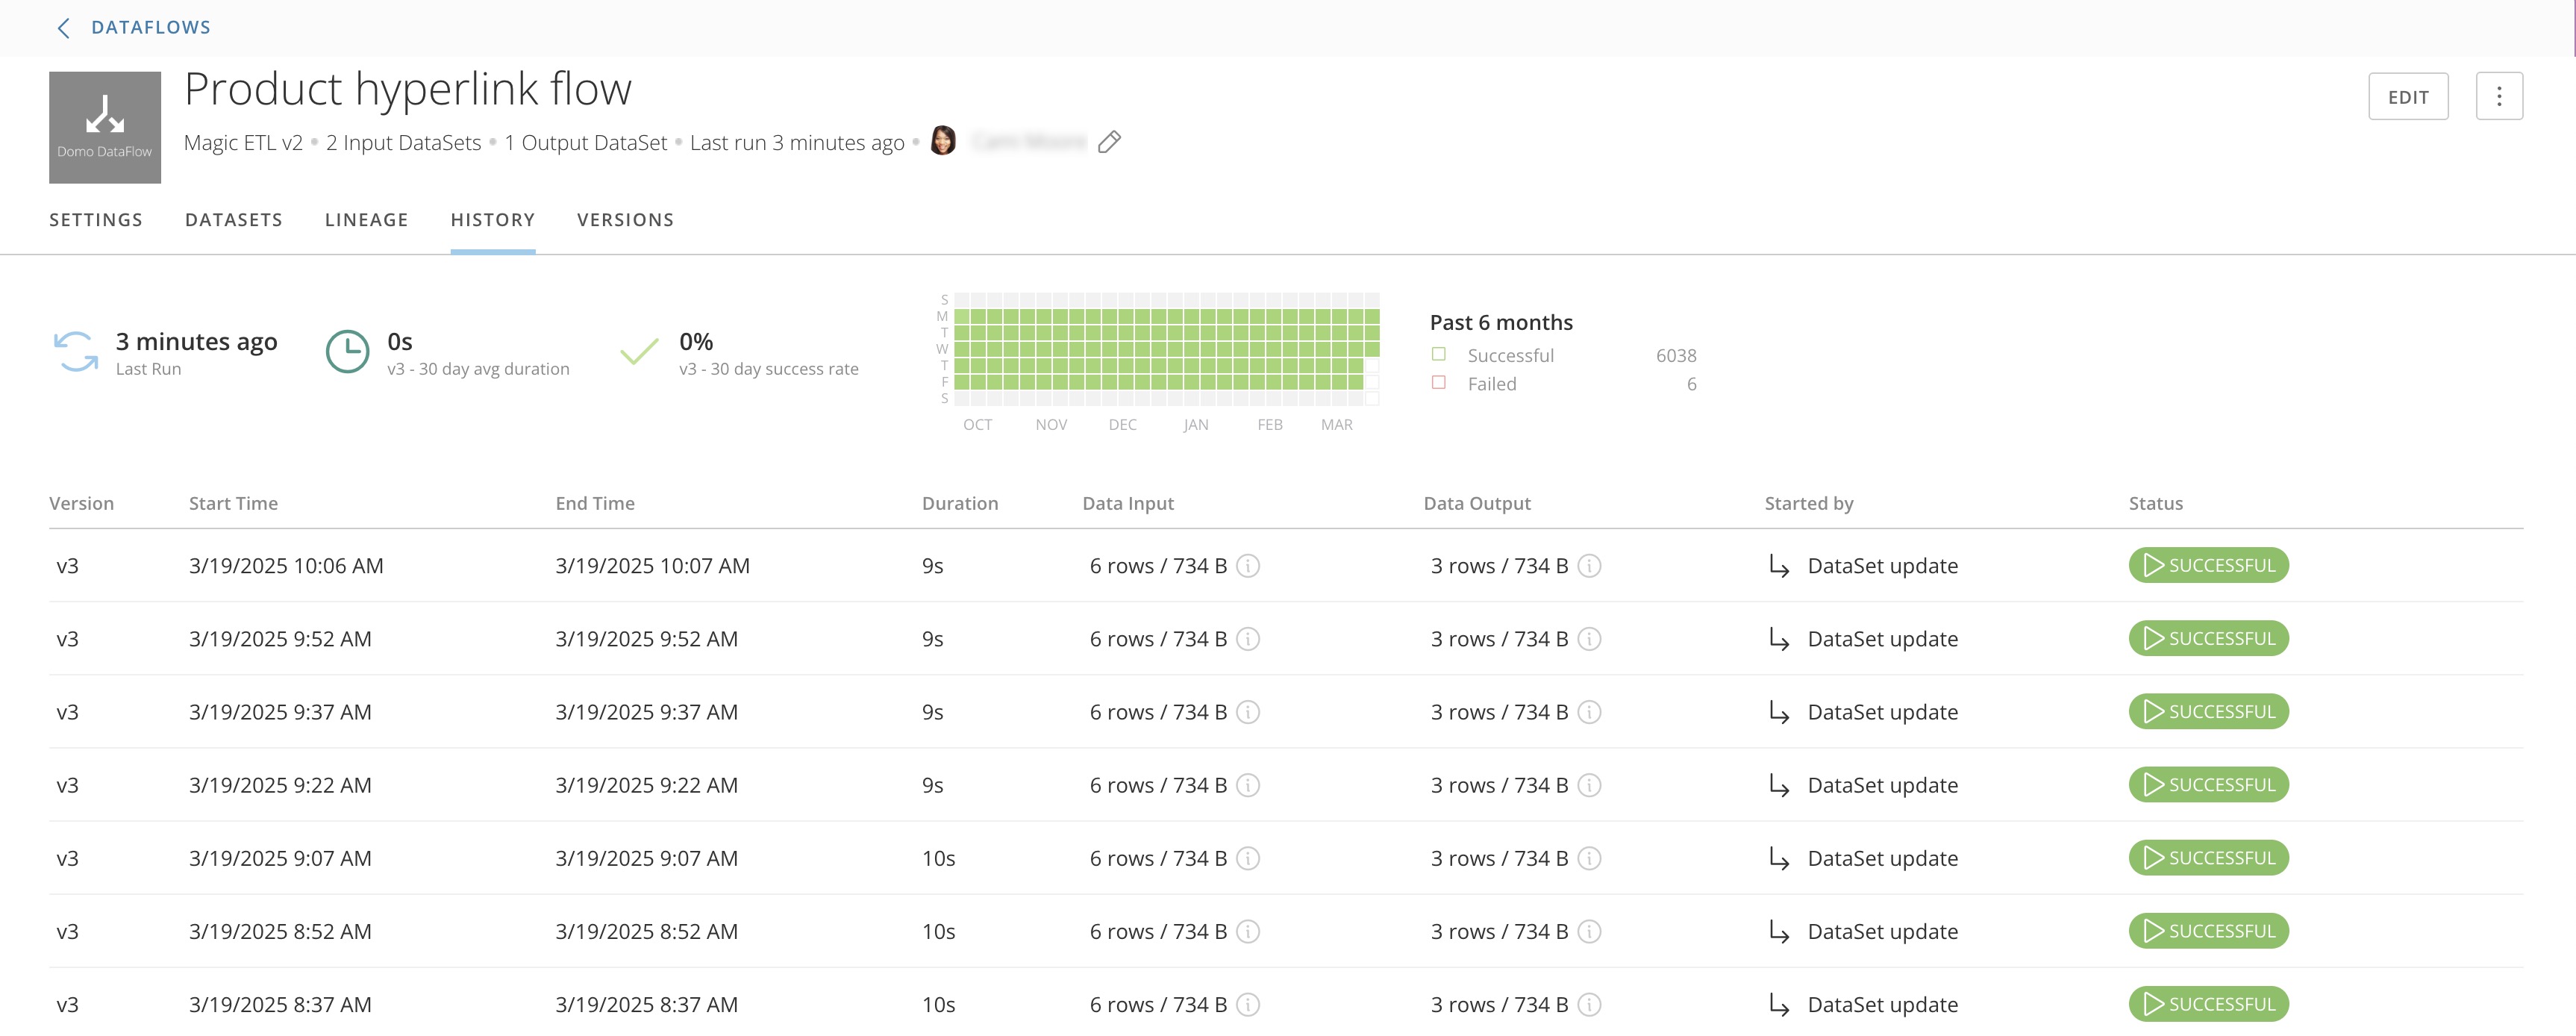Click the owner avatar picture
Viewport: 2576px width, 1036px height.
(943, 141)
